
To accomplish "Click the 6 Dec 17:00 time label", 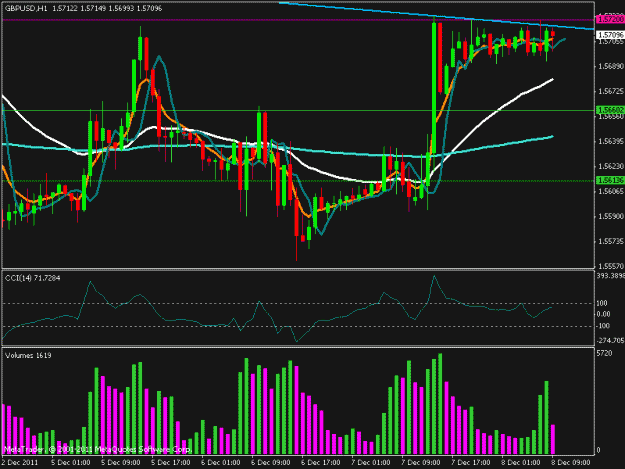I will pyautogui.click(x=320, y=463).
